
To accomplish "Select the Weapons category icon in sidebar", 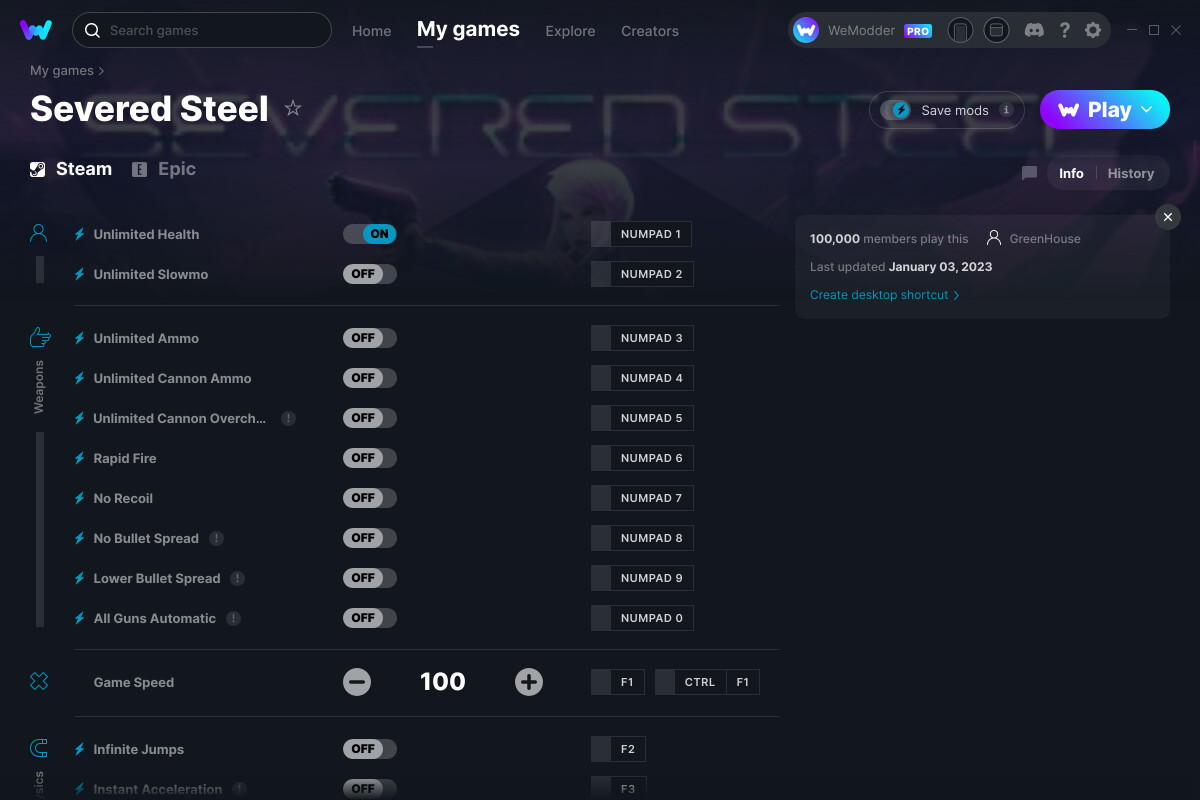I will pos(38,337).
